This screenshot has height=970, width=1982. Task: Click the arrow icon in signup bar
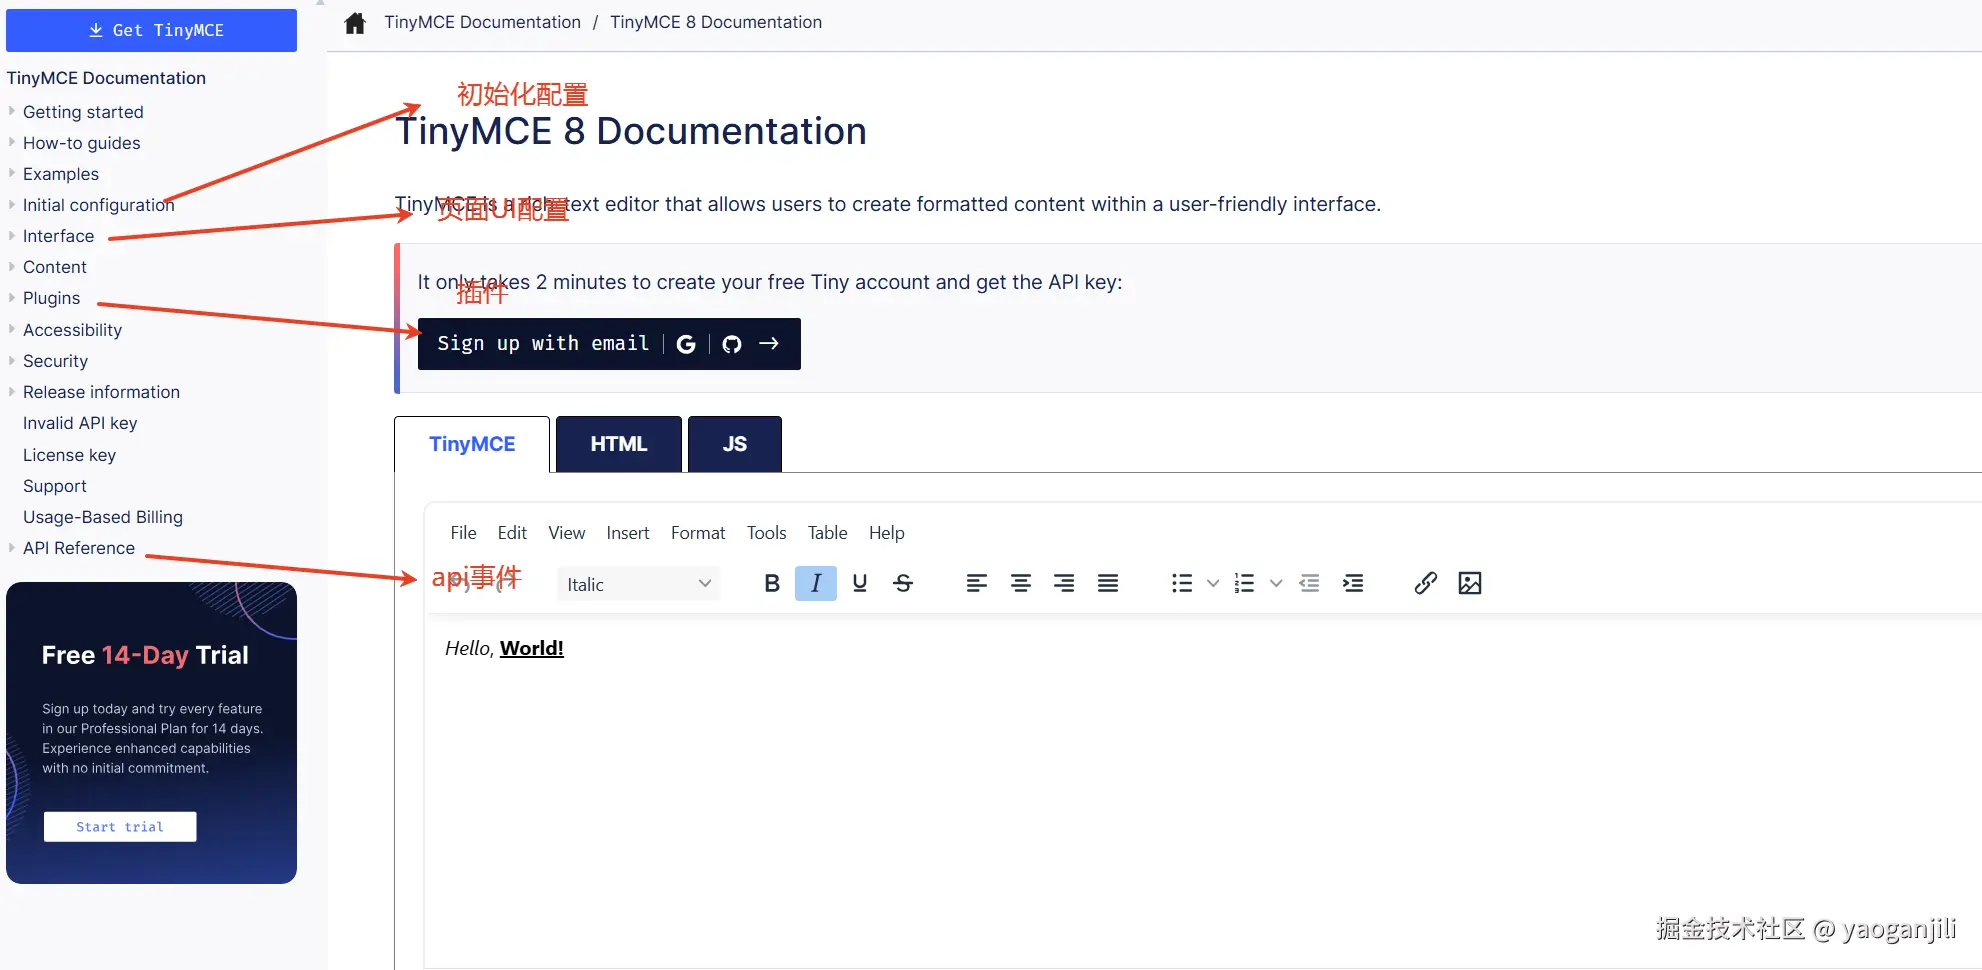pos(769,344)
